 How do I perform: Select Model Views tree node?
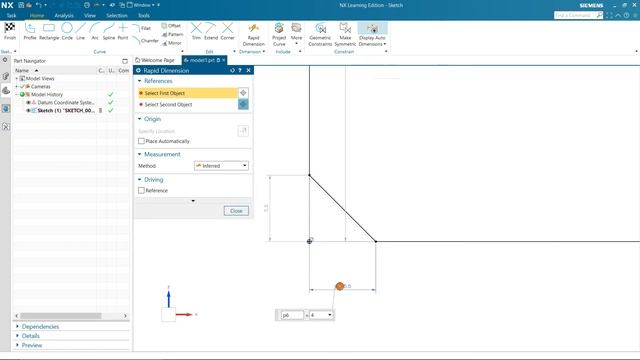tap(40, 78)
